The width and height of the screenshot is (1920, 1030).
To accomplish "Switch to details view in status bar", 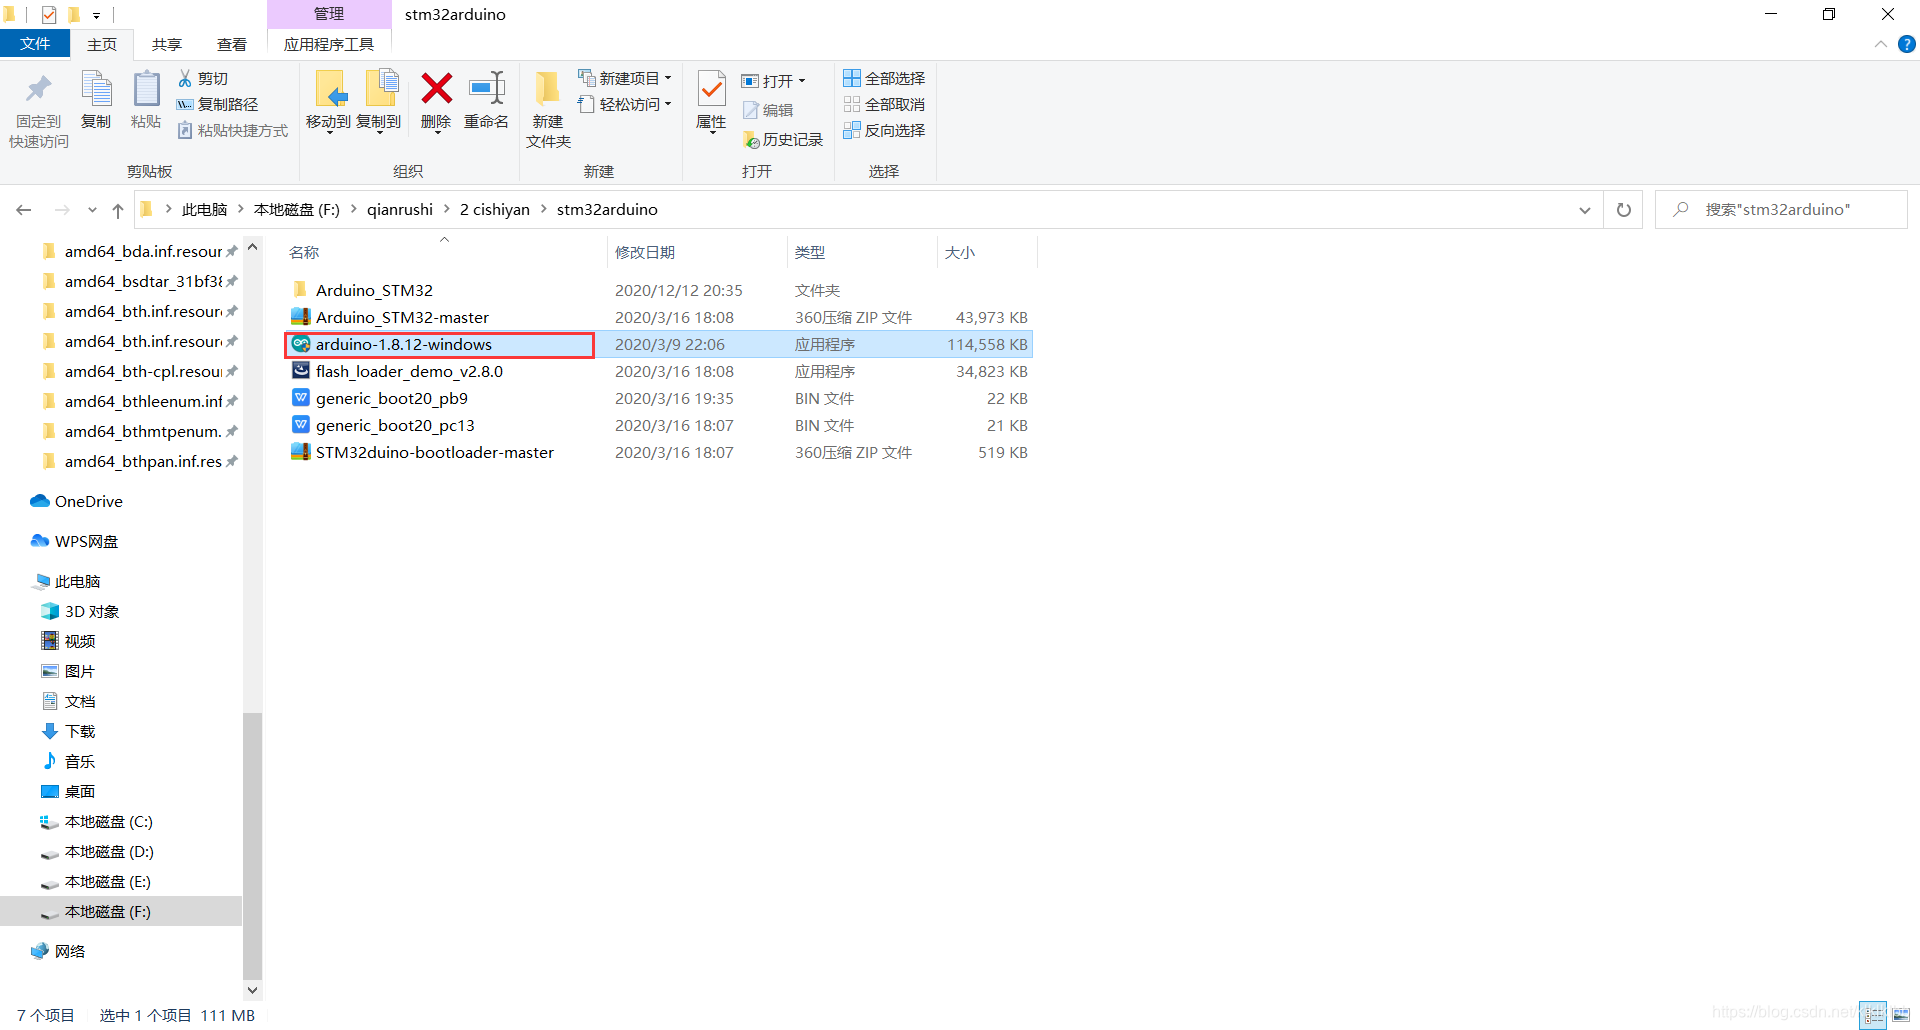I will pos(1873,1015).
